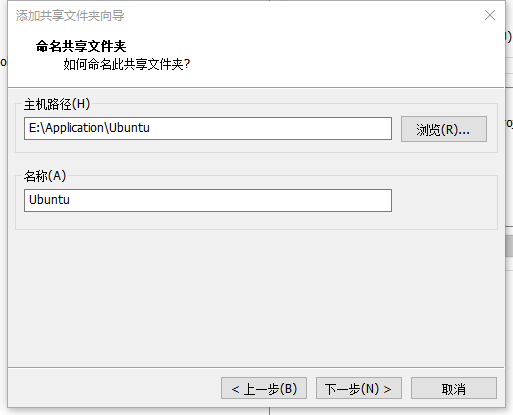
Task: Focus the 主机路径 input field
Action: [208, 128]
